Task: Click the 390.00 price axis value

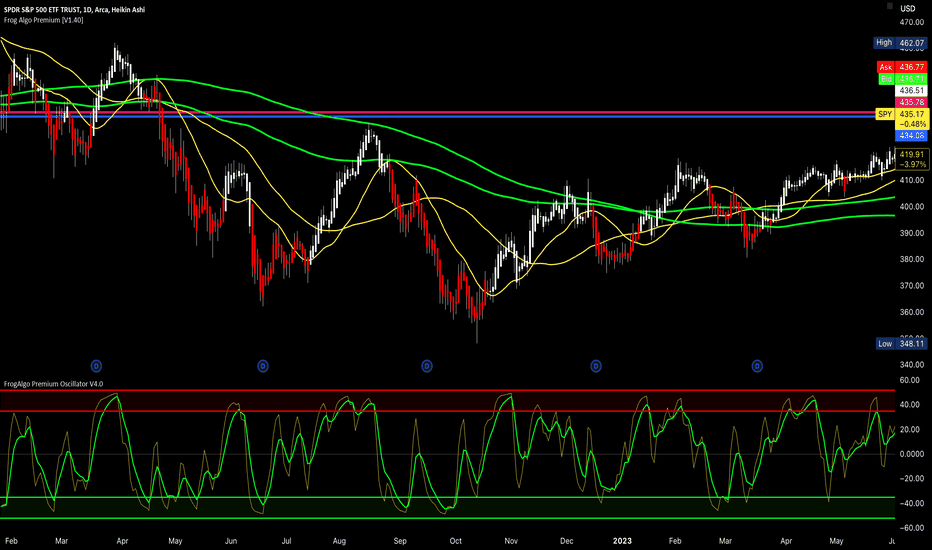Action: tap(912, 233)
